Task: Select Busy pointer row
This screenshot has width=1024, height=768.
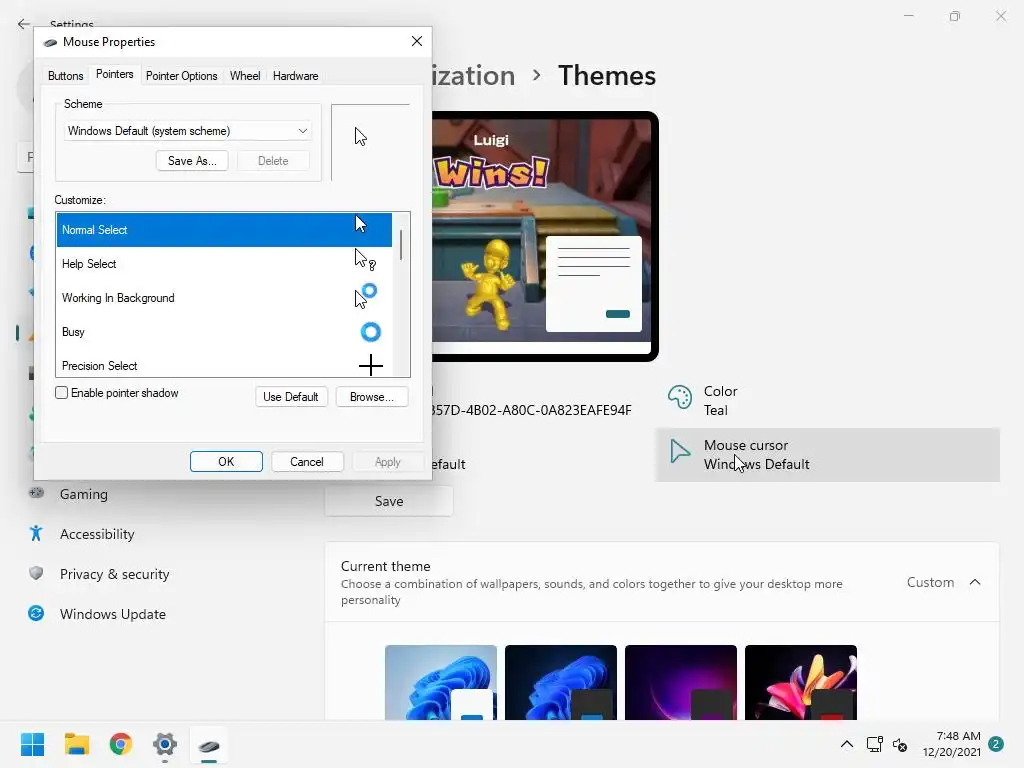Action: [224, 332]
